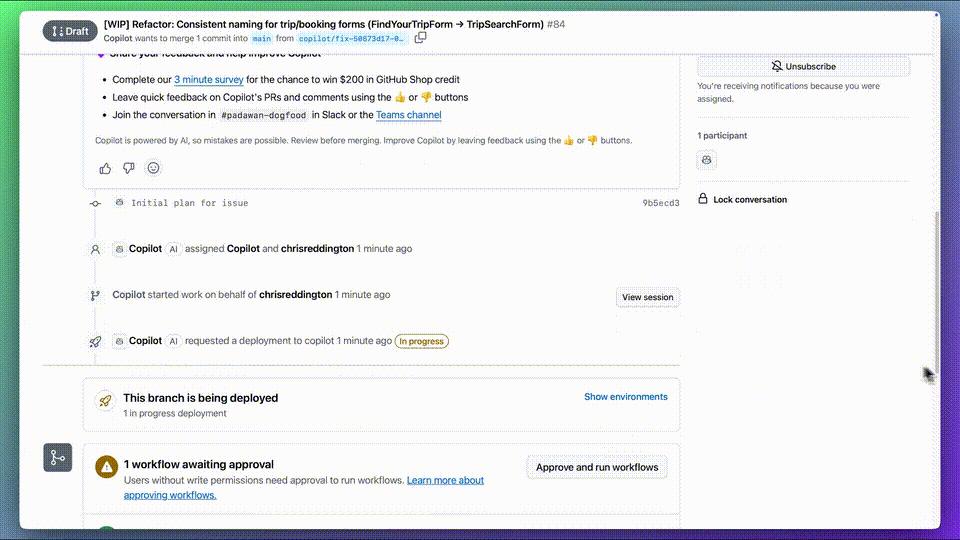Unsubscribe from pull request notifications

click(x=803, y=66)
